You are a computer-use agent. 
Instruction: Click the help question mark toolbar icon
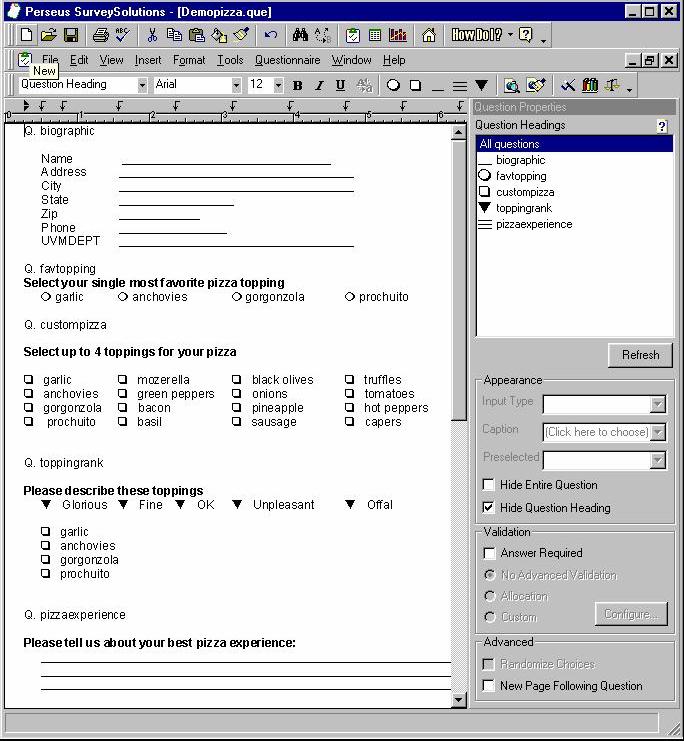pyautogui.click(x=526, y=35)
